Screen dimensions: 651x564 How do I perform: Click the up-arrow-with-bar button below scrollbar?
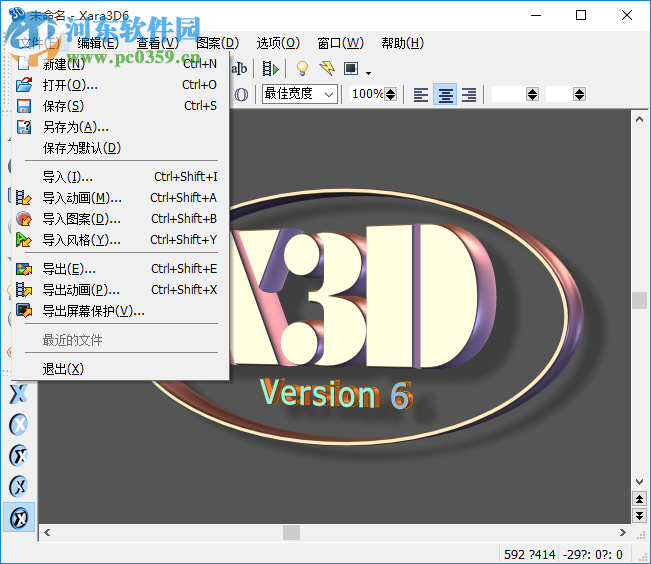pyautogui.click(x=639, y=499)
